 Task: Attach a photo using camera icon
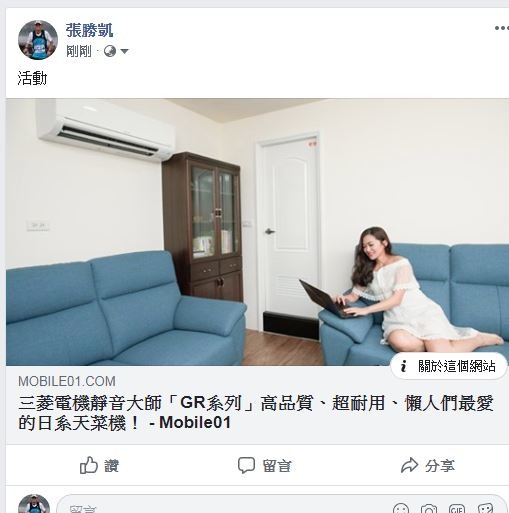pyautogui.click(x=429, y=509)
